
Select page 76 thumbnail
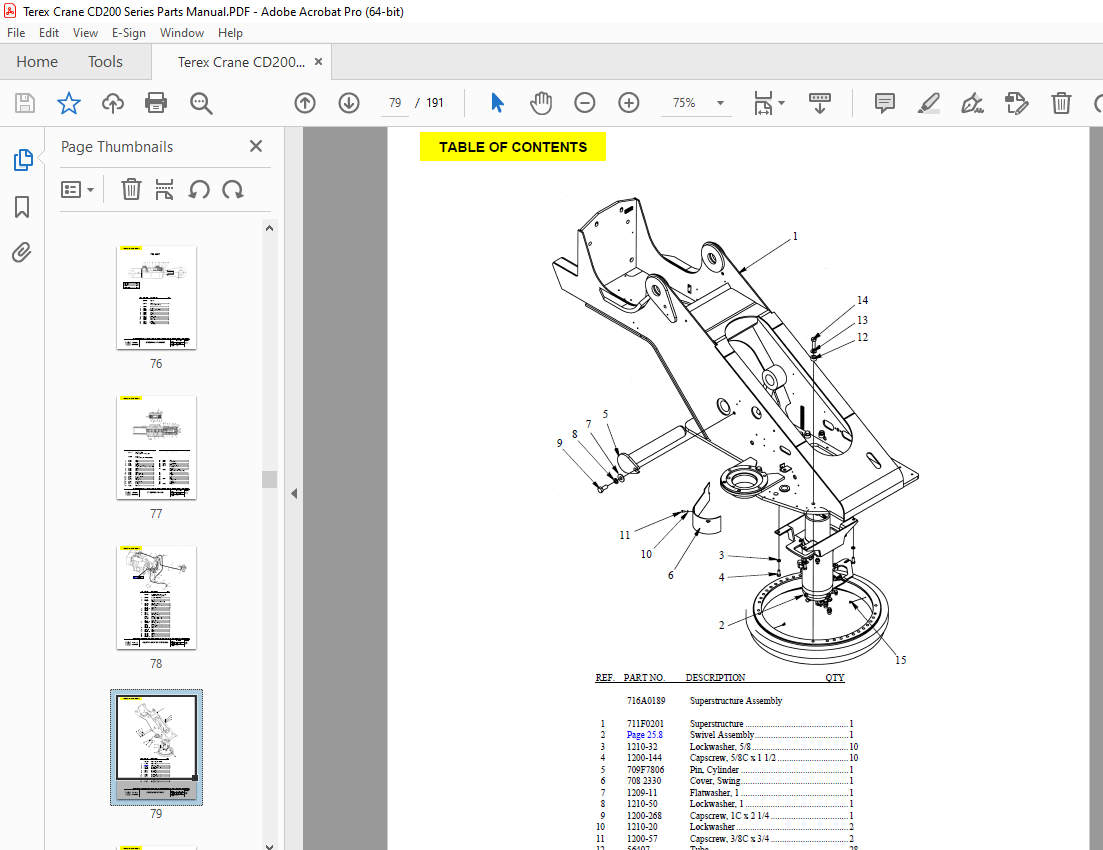pos(156,298)
